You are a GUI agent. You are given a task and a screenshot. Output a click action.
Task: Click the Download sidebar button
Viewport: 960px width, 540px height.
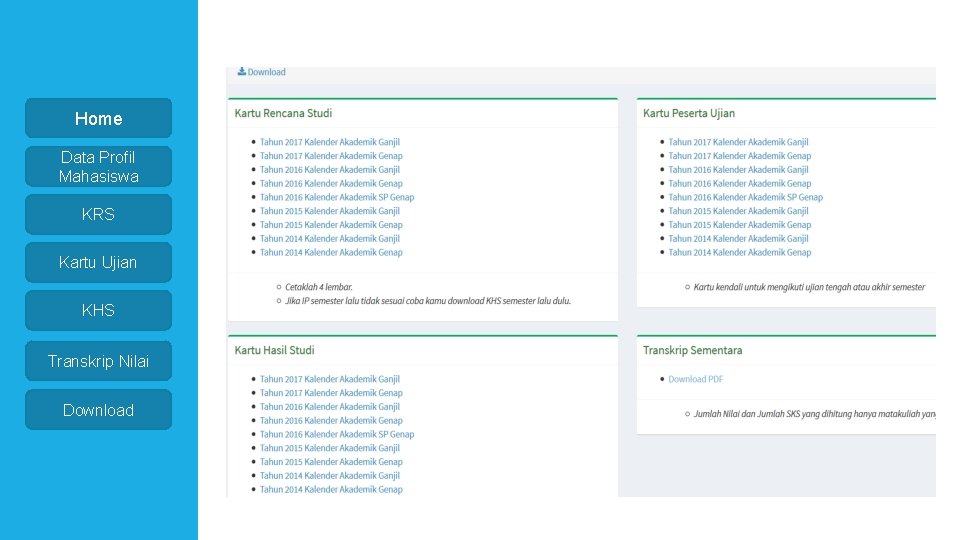click(x=98, y=410)
